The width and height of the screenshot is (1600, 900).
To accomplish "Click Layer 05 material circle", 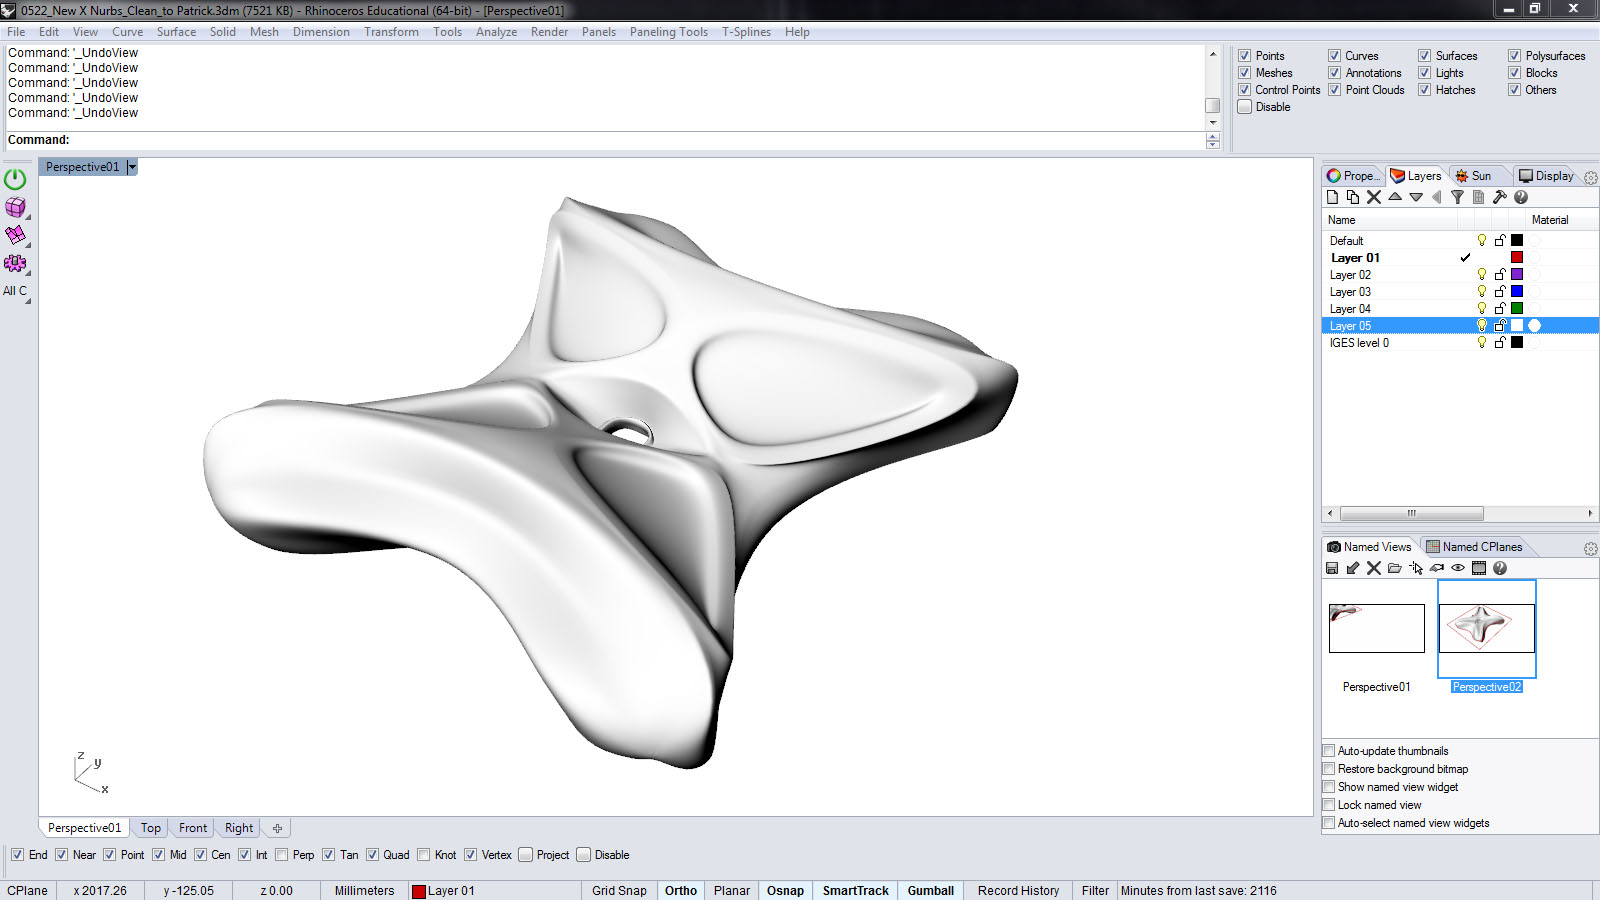I will (1535, 325).
